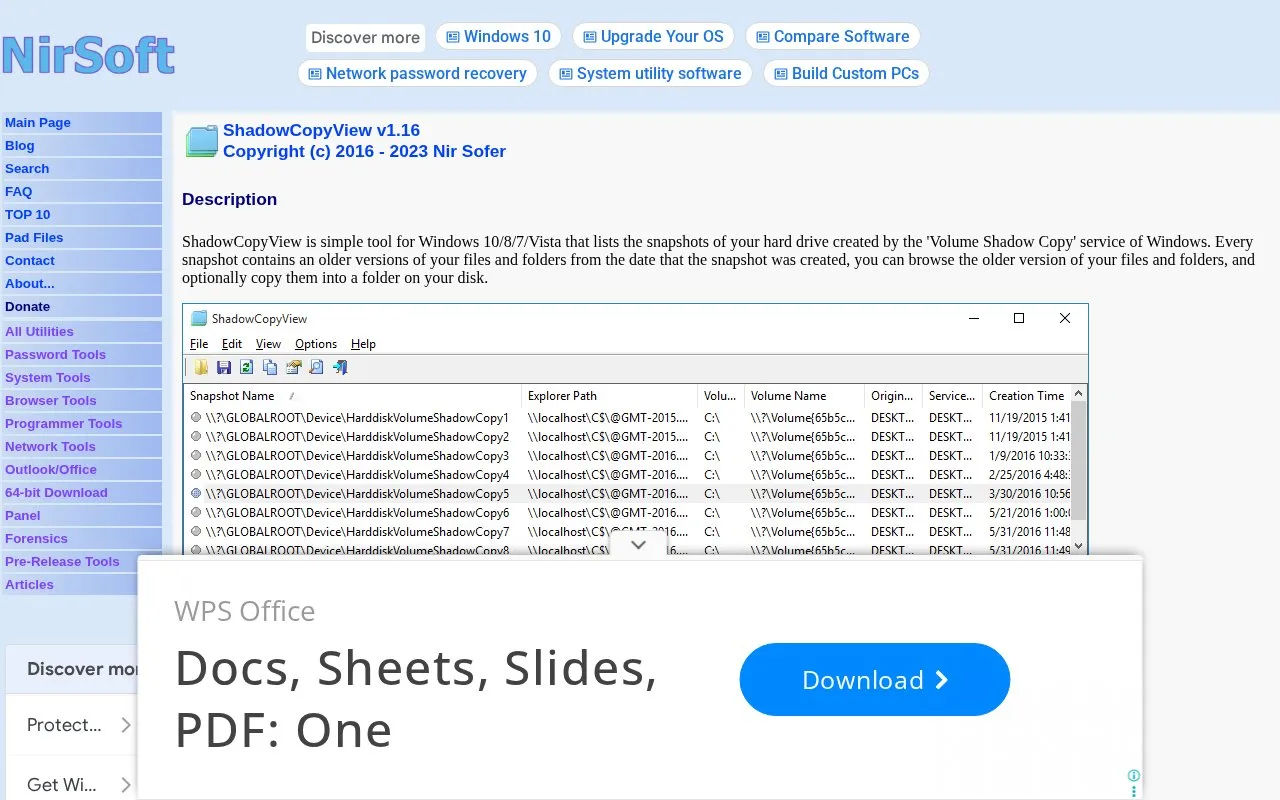Image resolution: width=1280 pixels, height=800 pixels.
Task: Open the Options menu in ShadowCopyView
Action: click(316, 344)
